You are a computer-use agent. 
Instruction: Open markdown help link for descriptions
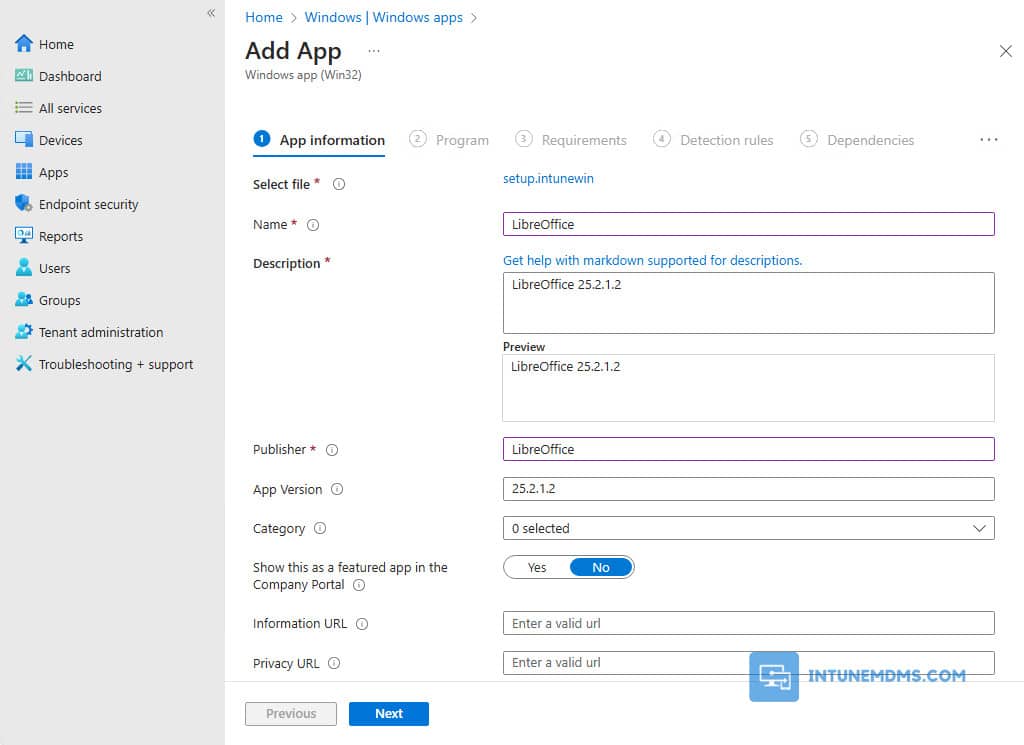pos(652,261)
